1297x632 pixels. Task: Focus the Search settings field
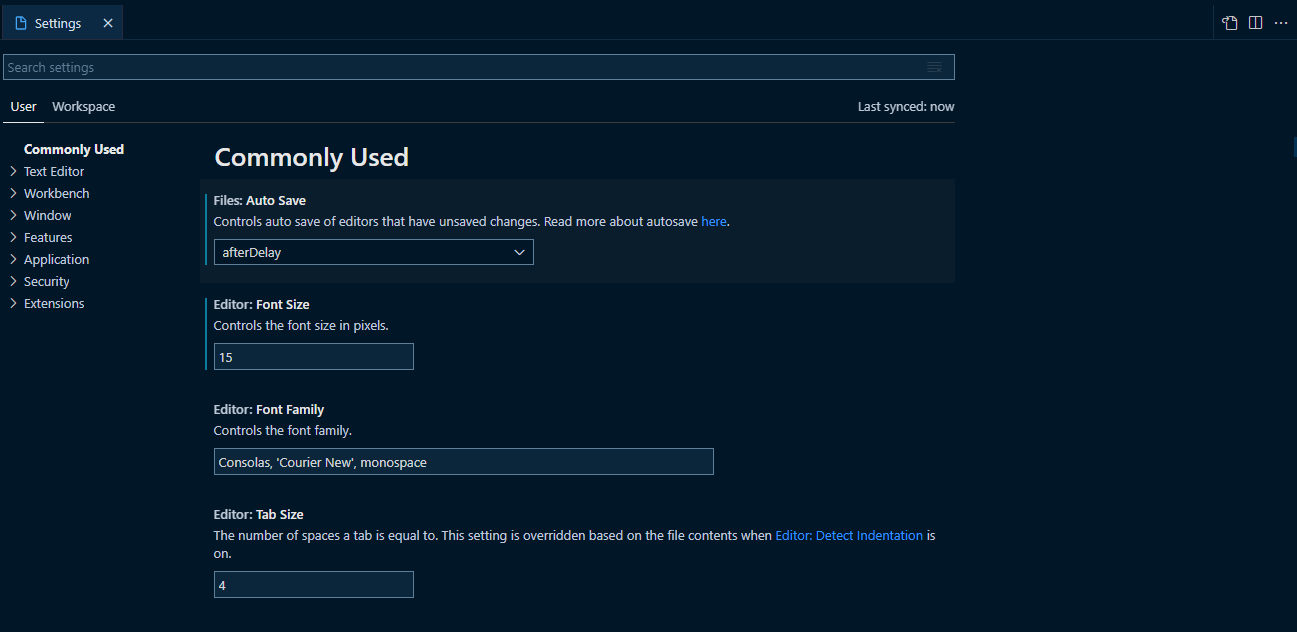point(479,67)
